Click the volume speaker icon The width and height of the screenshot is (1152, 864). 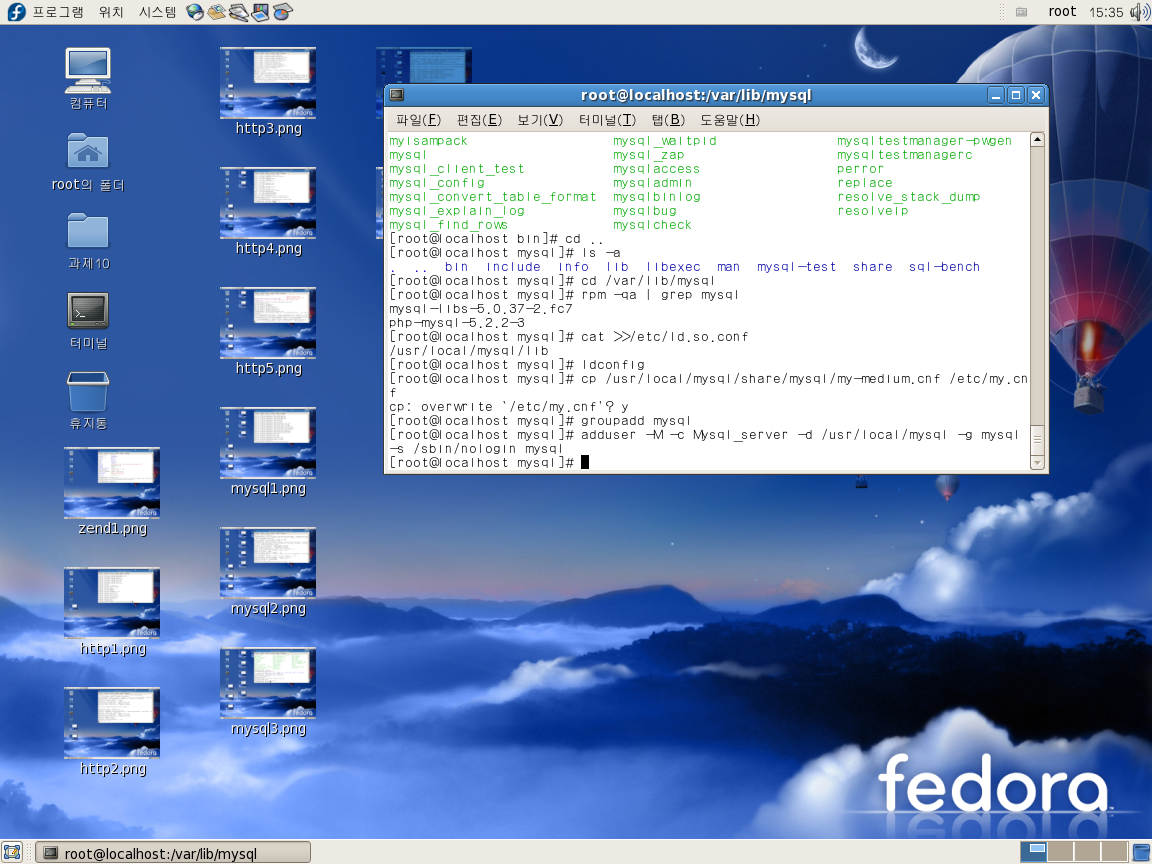click(1139, 12)
